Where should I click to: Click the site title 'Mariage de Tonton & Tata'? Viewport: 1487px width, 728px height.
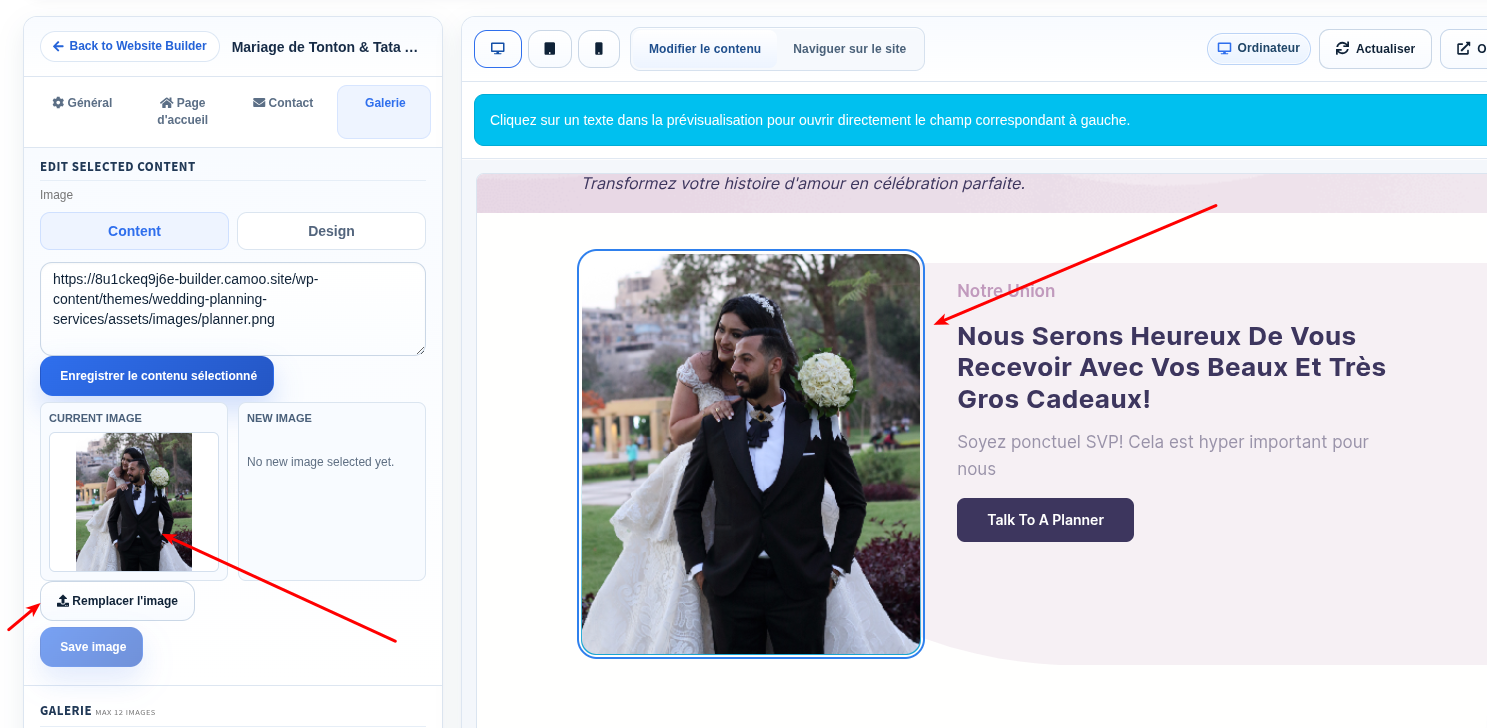point(325,47)
